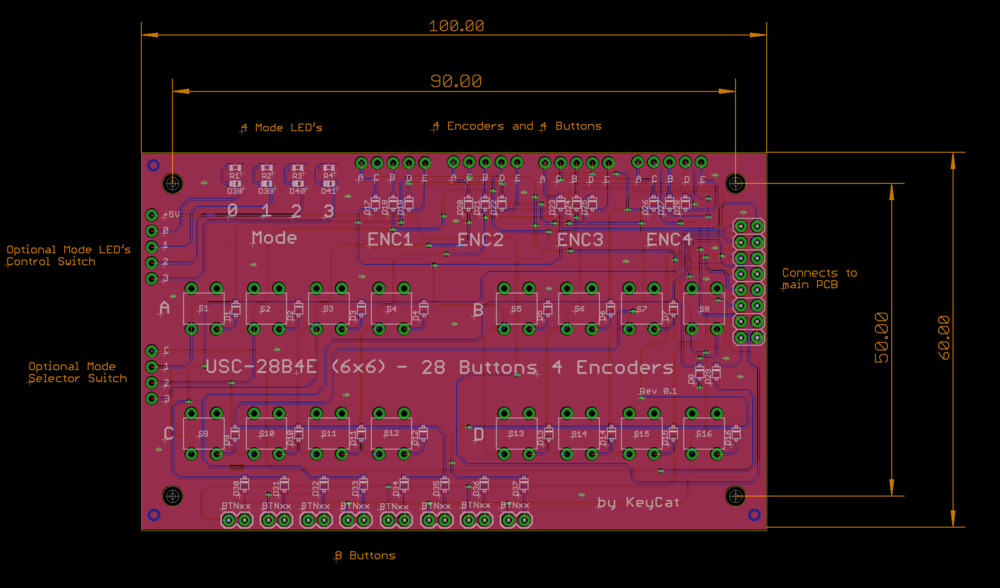The image size is (1000, 588).
Task: Click the ENC1 silkscreen label
Action: (x=390, y=240)
